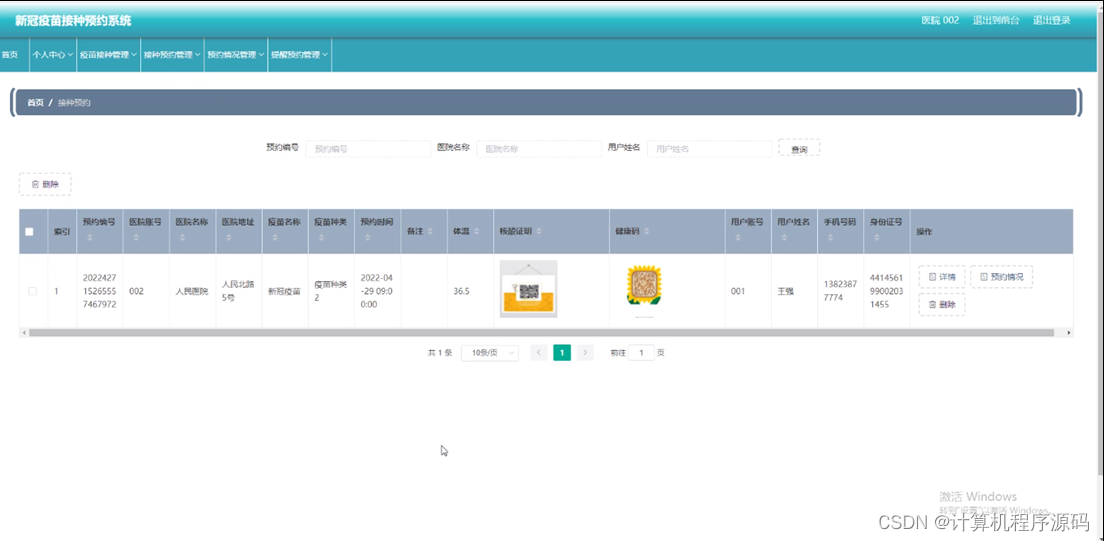1104x541 pixels.
Task: Expand the 接种预约管理 menu arrow
Action: click(x=197, y=55)
